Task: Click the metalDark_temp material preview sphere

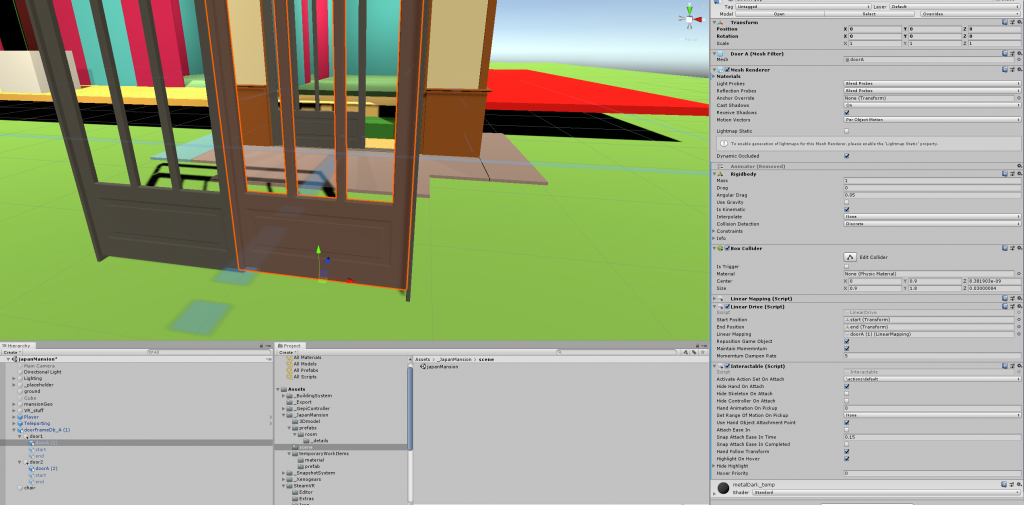Action: click(x=723, y=488)
